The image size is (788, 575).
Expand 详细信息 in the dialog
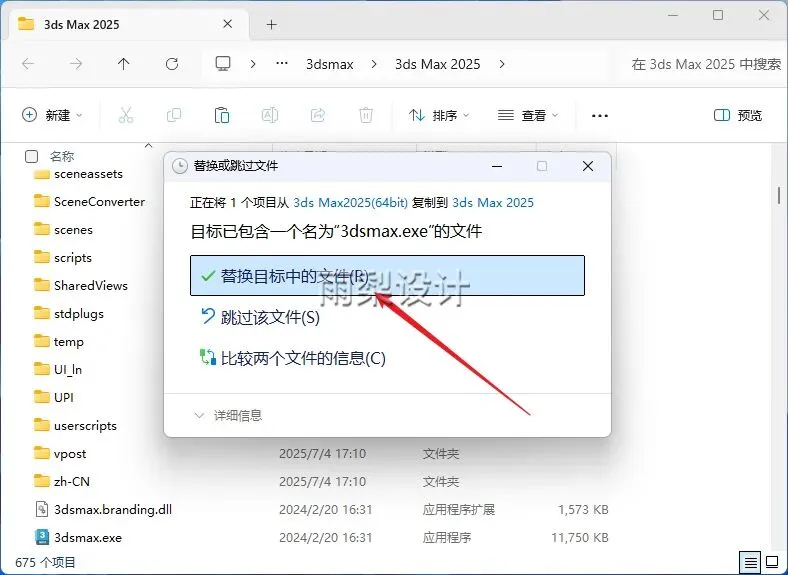(x=228, y=415)
